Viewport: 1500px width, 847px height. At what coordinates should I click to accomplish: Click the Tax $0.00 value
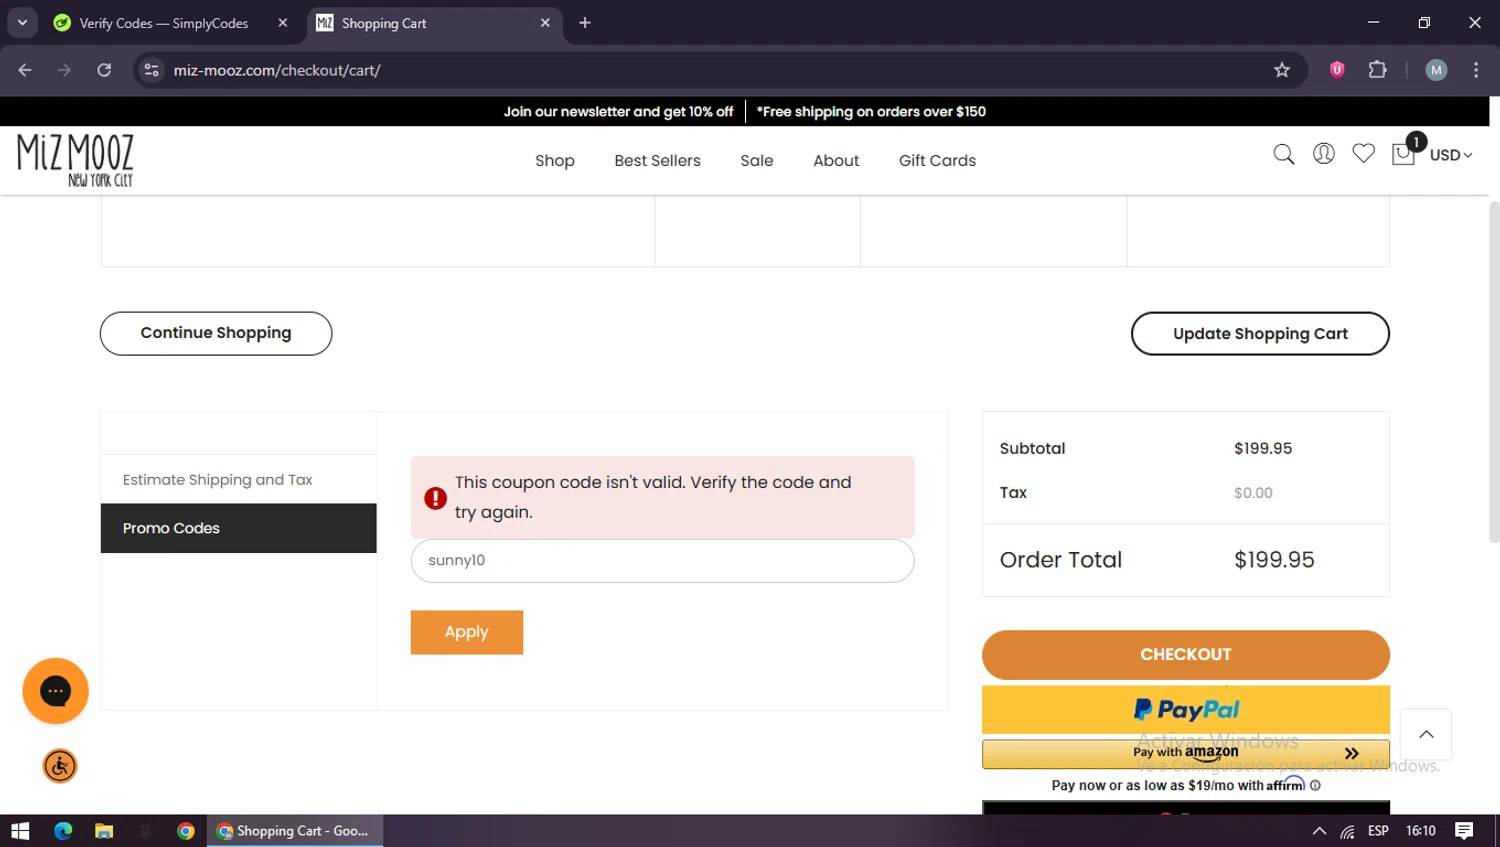coord(1253,493)
